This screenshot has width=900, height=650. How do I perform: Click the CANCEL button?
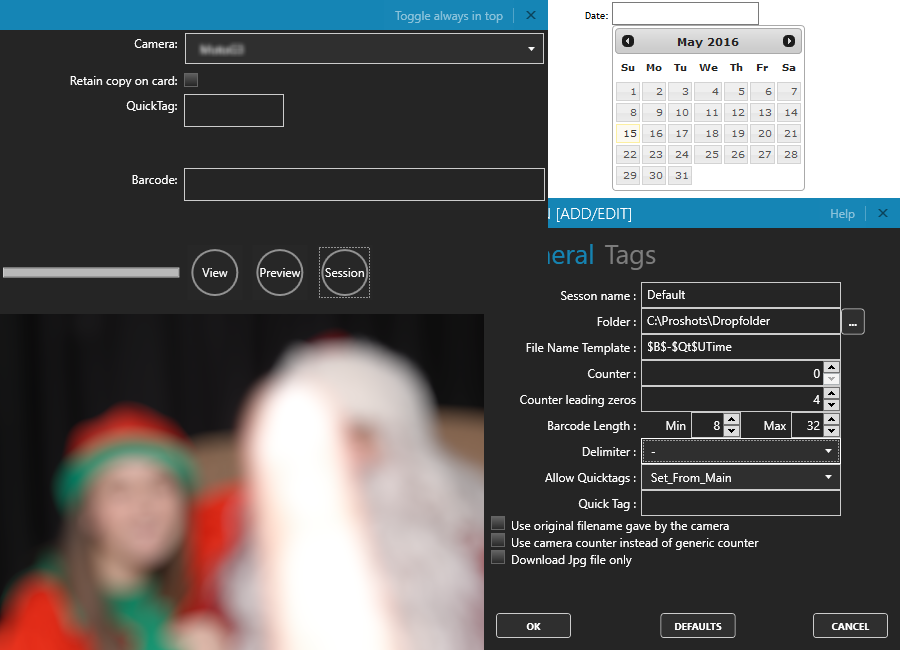click(850, 626)
